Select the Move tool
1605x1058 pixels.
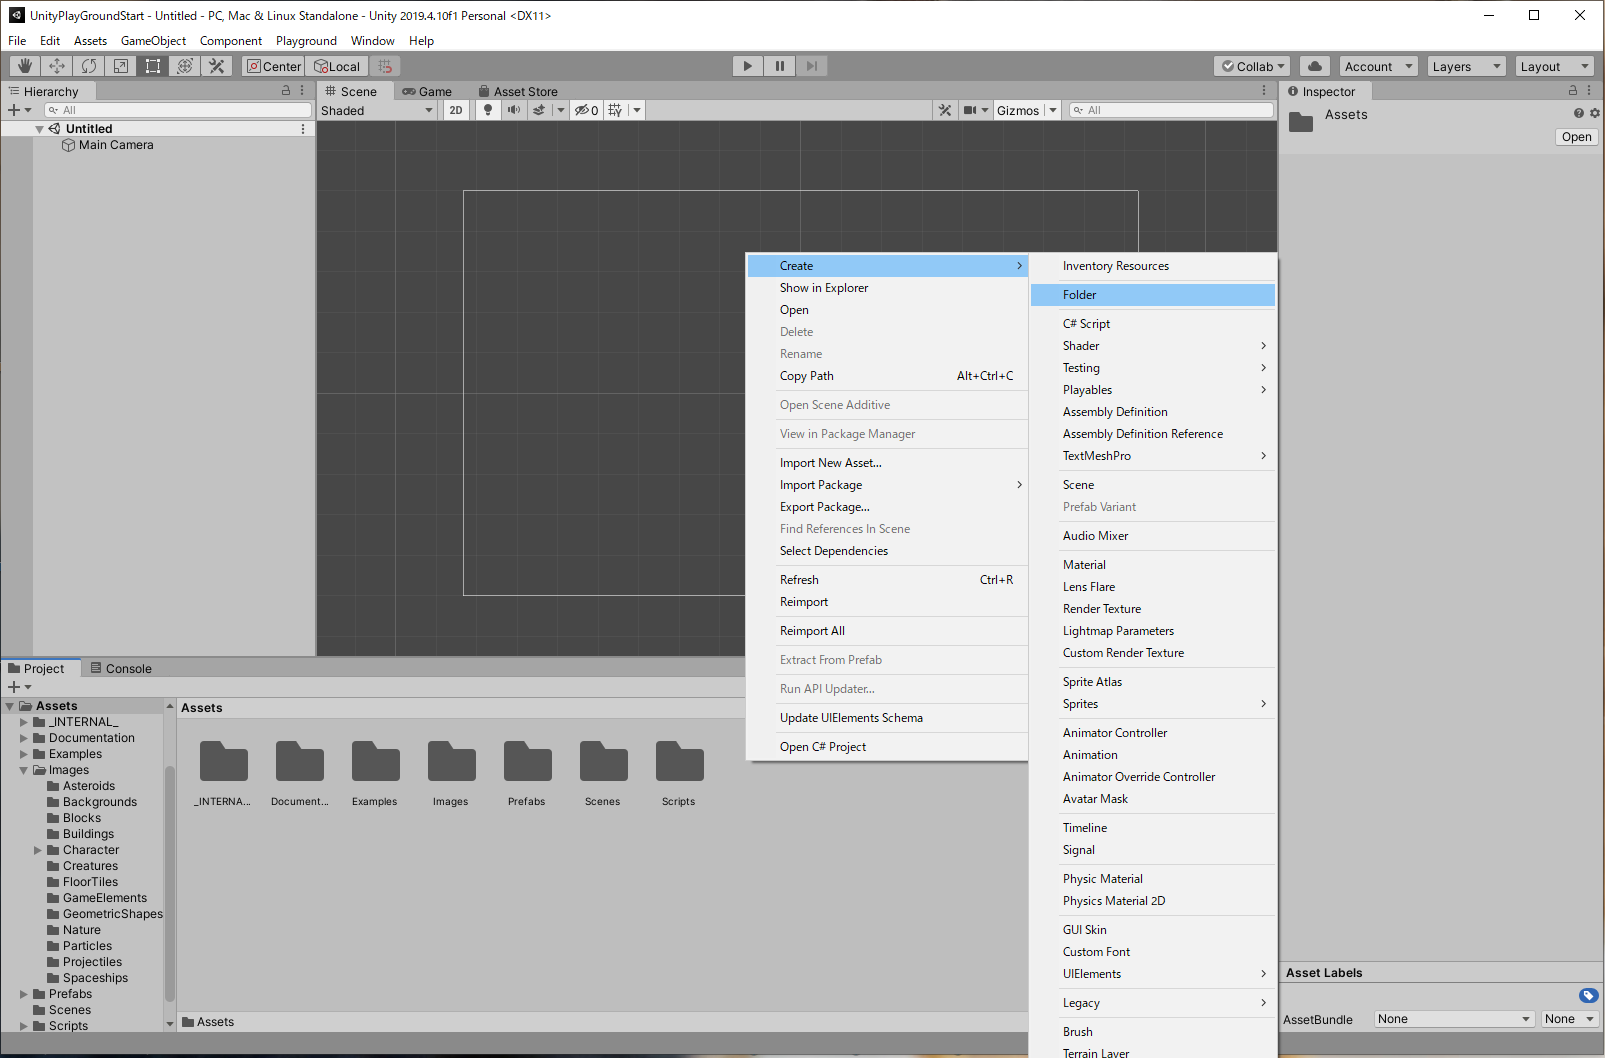coord(57,66)
